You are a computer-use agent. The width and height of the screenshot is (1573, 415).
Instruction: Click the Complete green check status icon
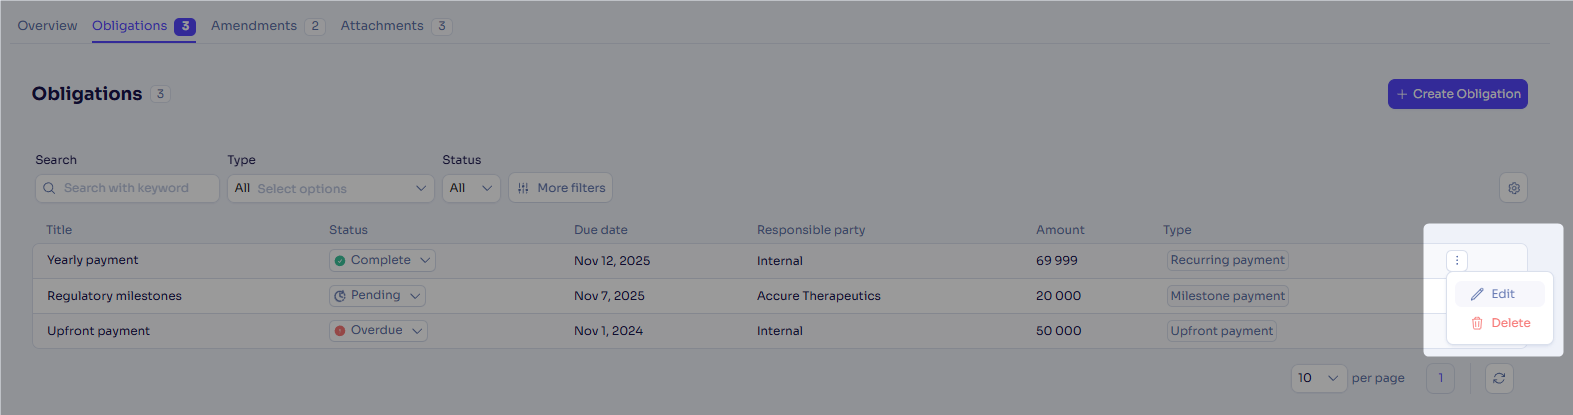point(340,260)
